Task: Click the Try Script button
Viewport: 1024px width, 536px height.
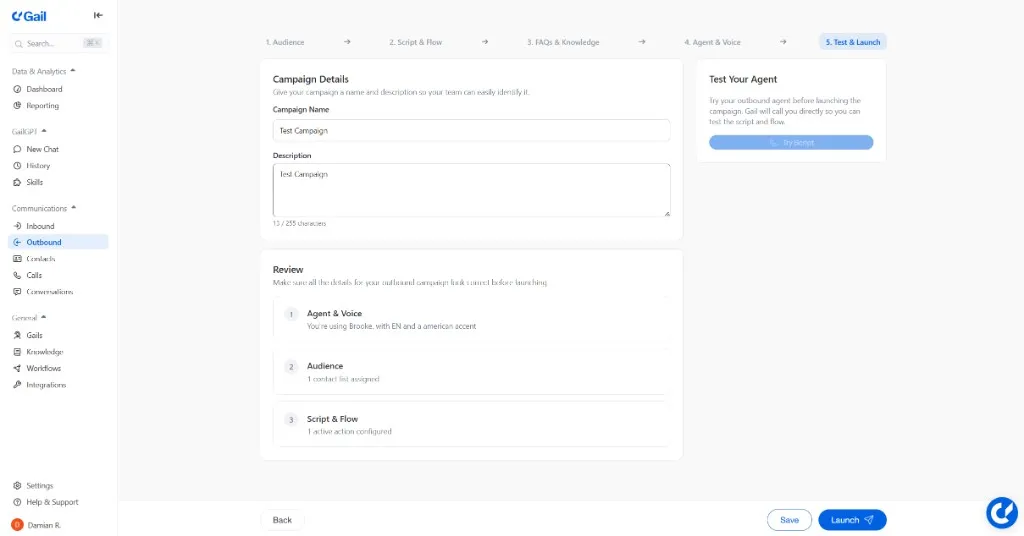Action: coord(791,142)
